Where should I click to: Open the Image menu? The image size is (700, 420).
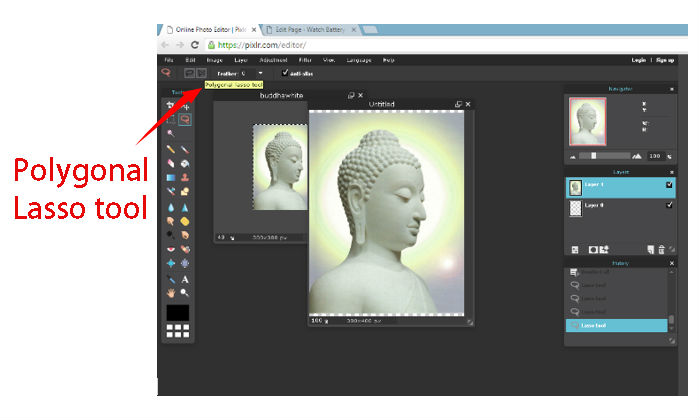pyautogui.click(x=214, y=60)
